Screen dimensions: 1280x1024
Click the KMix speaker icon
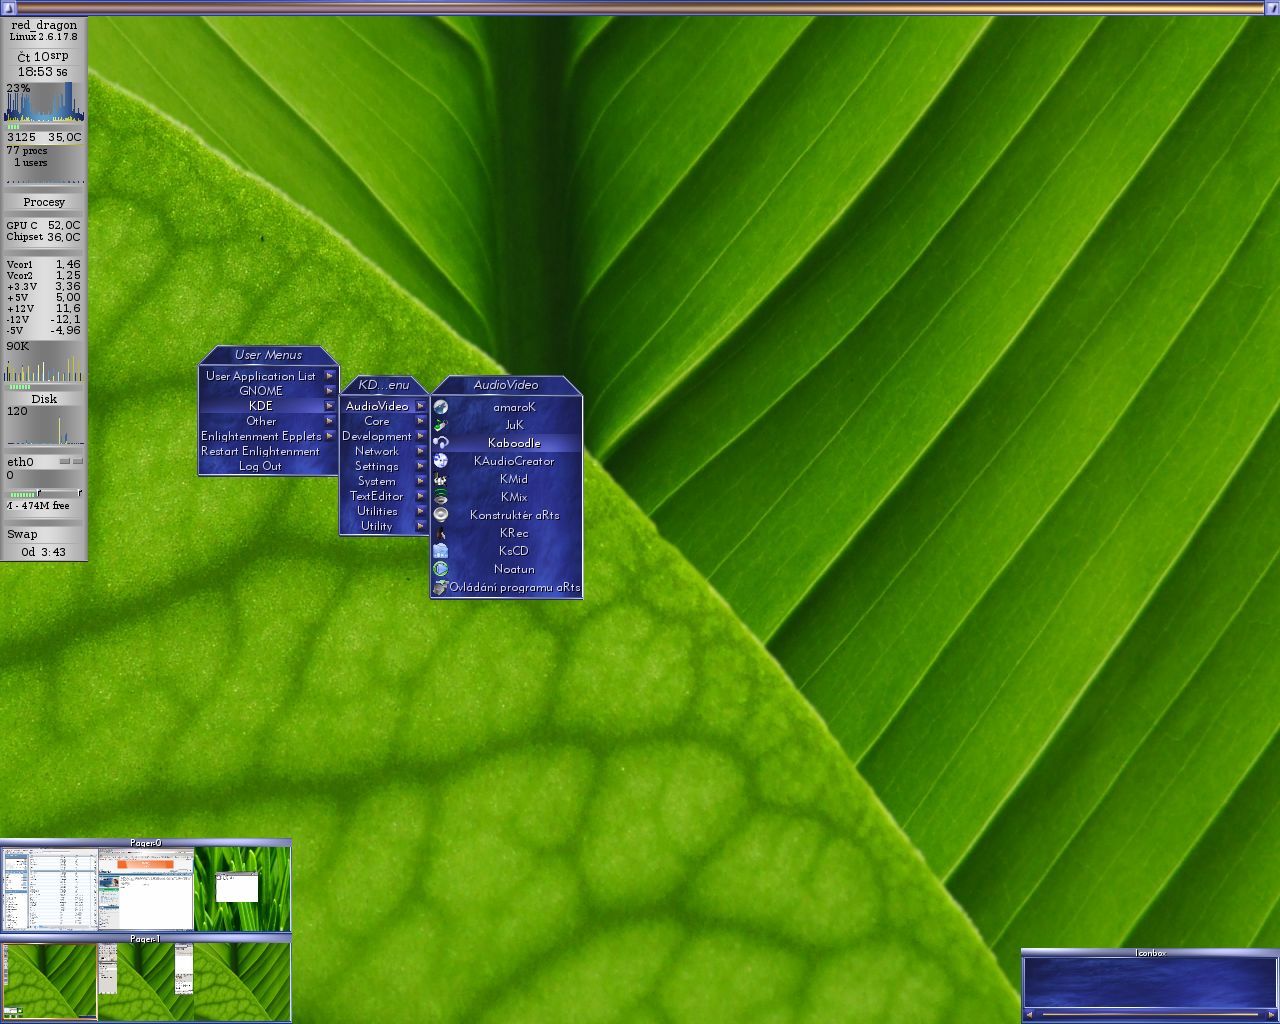pyautogui.click(x=440, y=497)
